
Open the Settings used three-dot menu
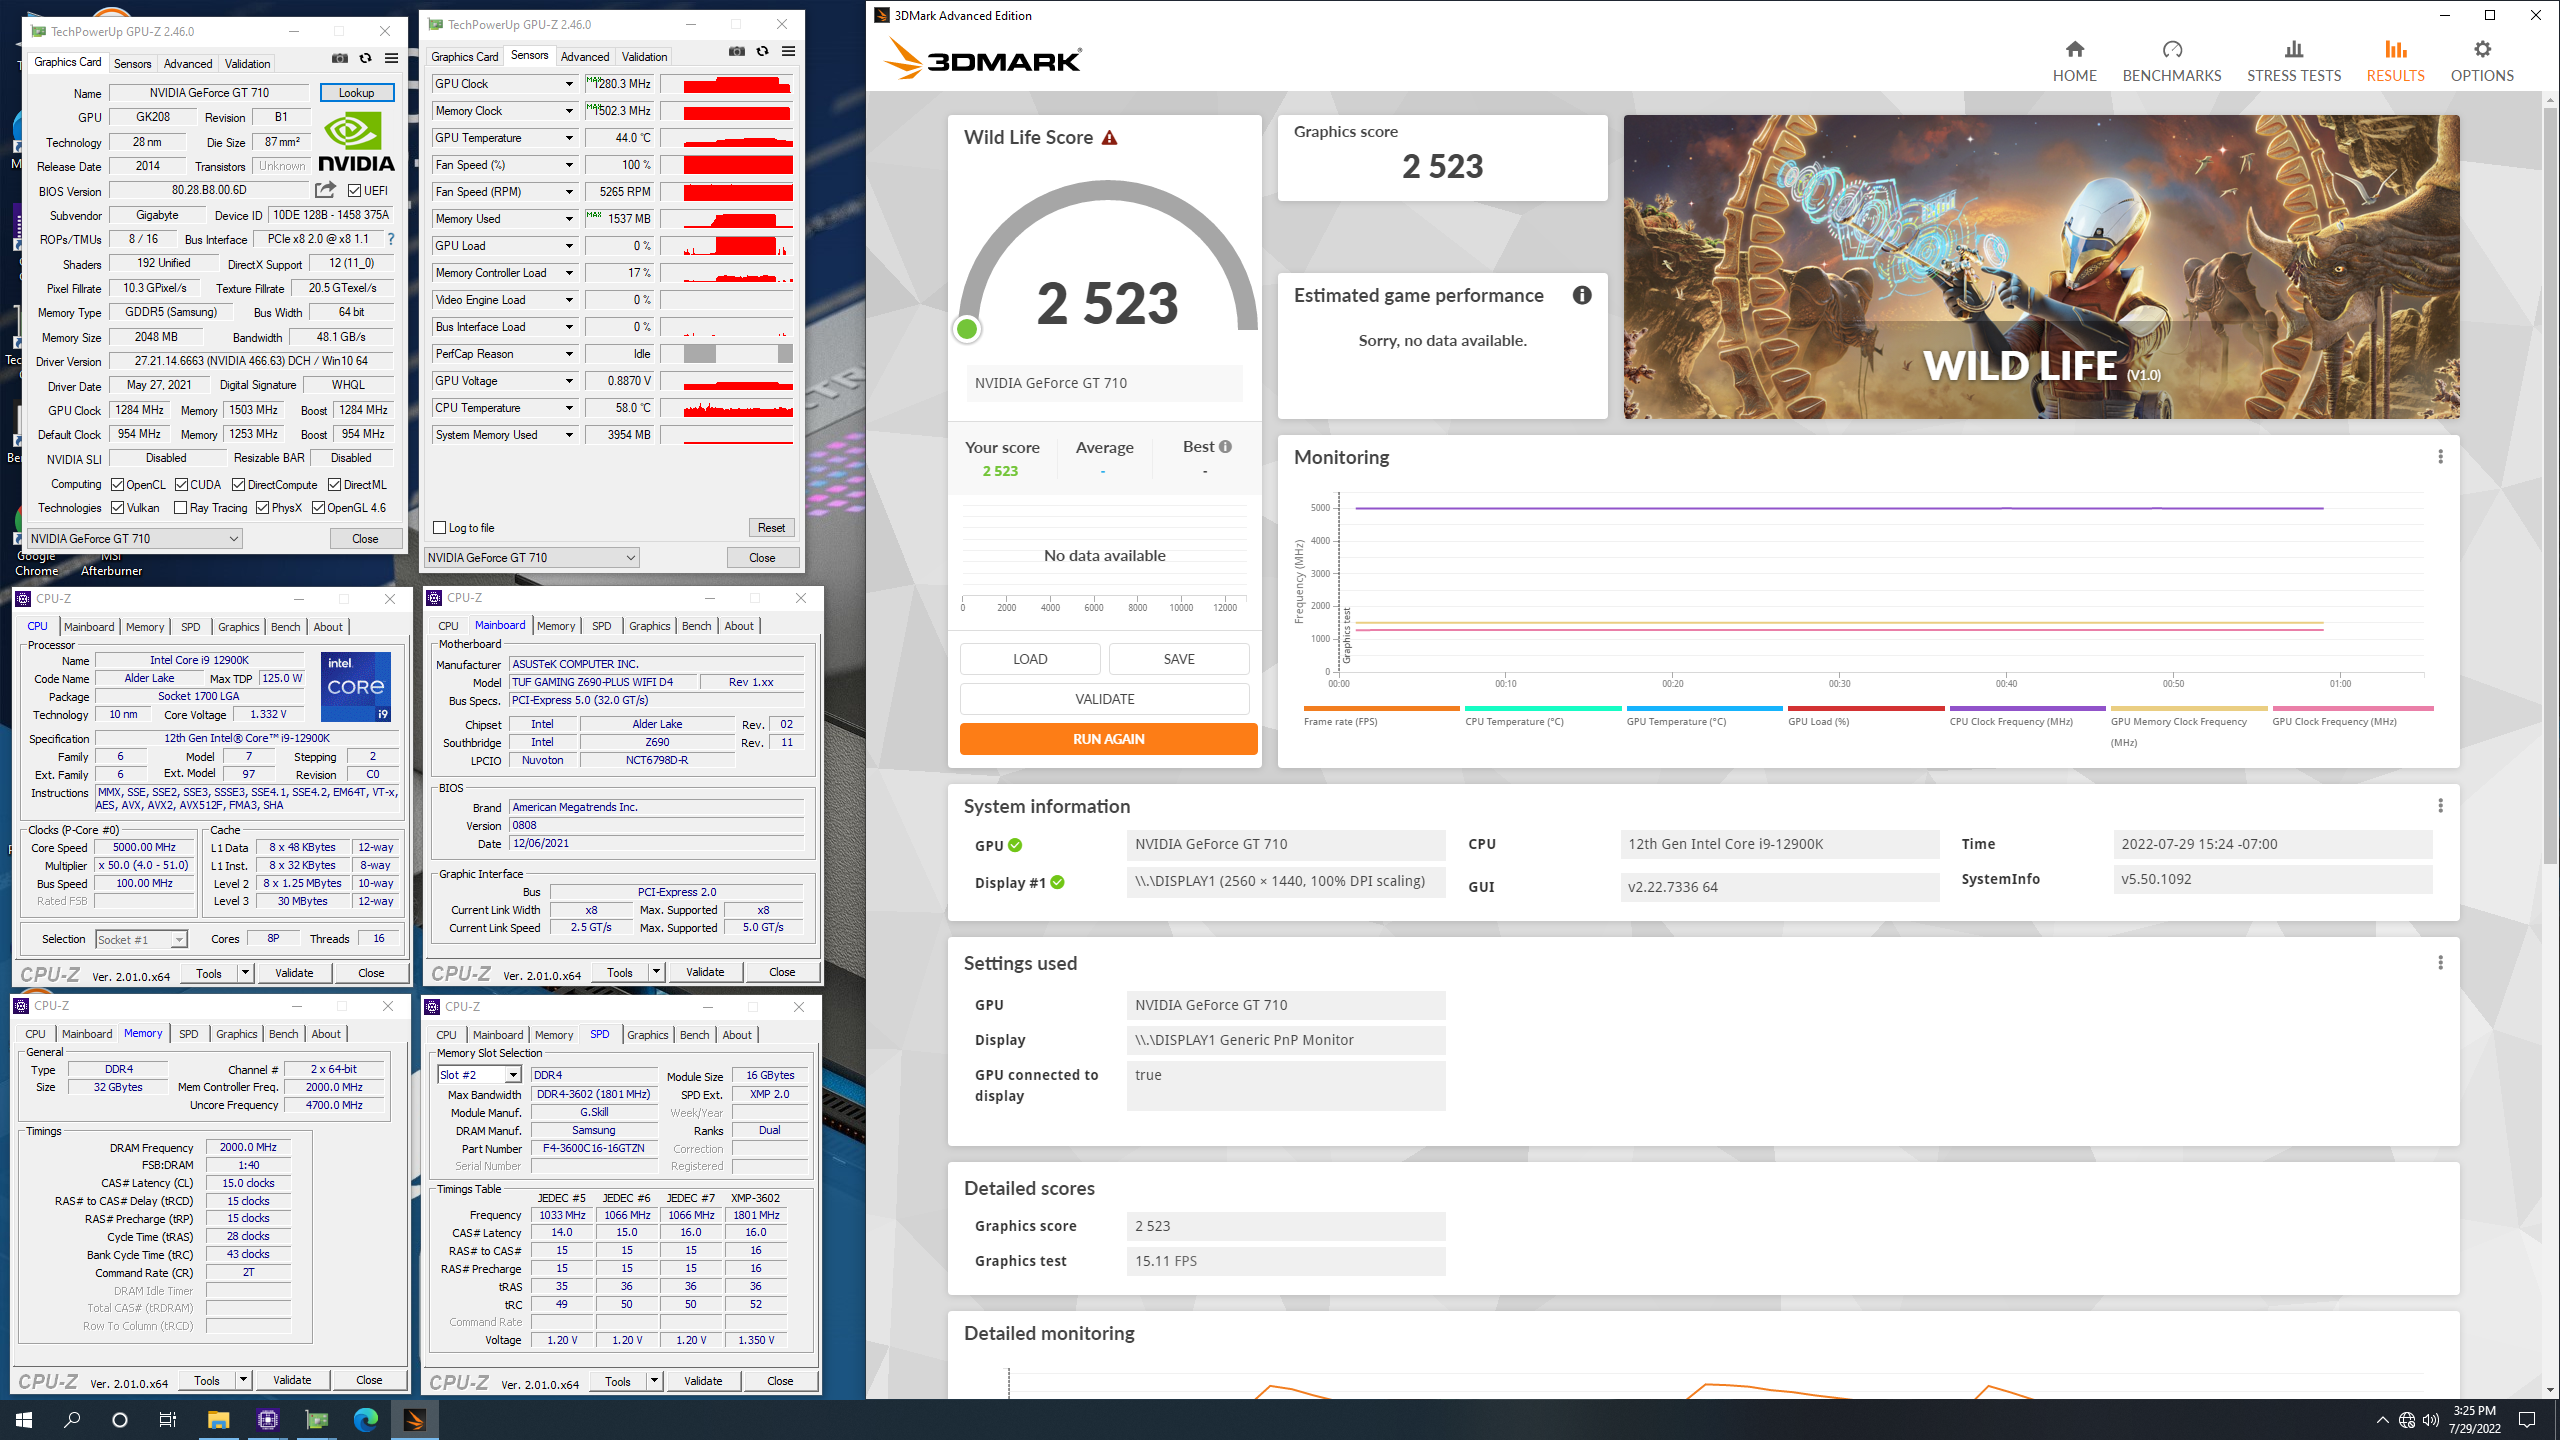(x=2440, y=963)
